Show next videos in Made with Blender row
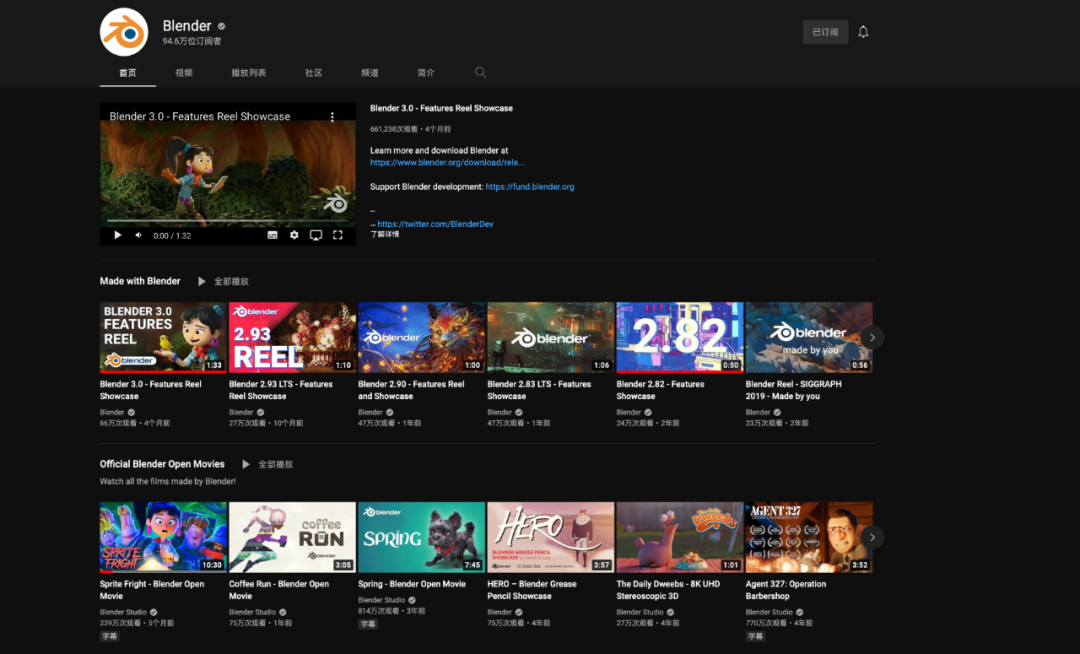1080x654 pixels. [872, 337]
